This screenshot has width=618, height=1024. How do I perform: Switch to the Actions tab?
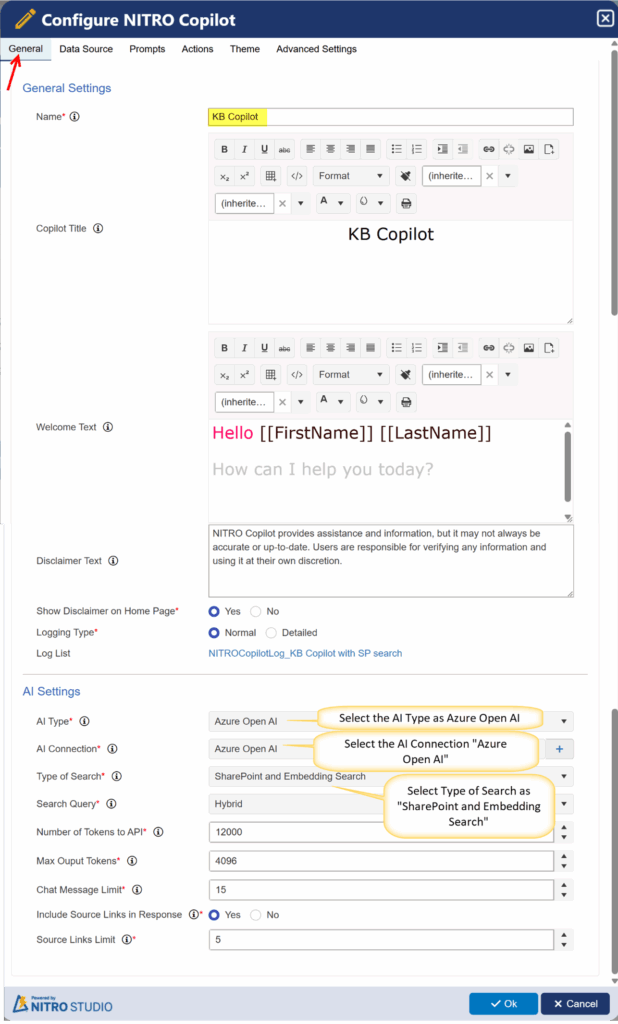pos(197,49)
